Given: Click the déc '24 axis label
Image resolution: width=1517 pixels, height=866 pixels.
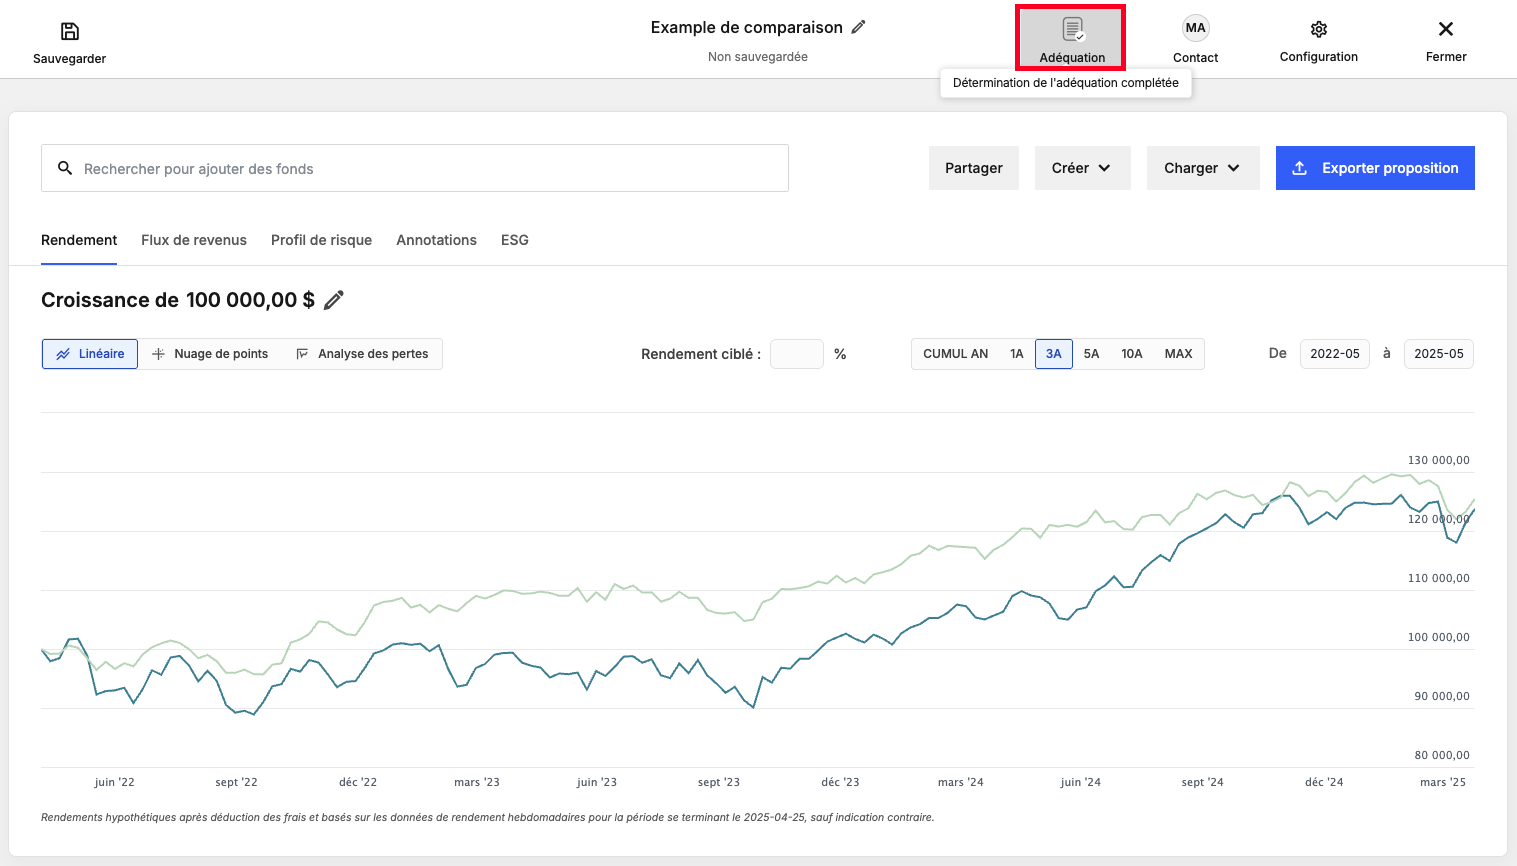Looking at the screenshot, I should pos(1324,782).
